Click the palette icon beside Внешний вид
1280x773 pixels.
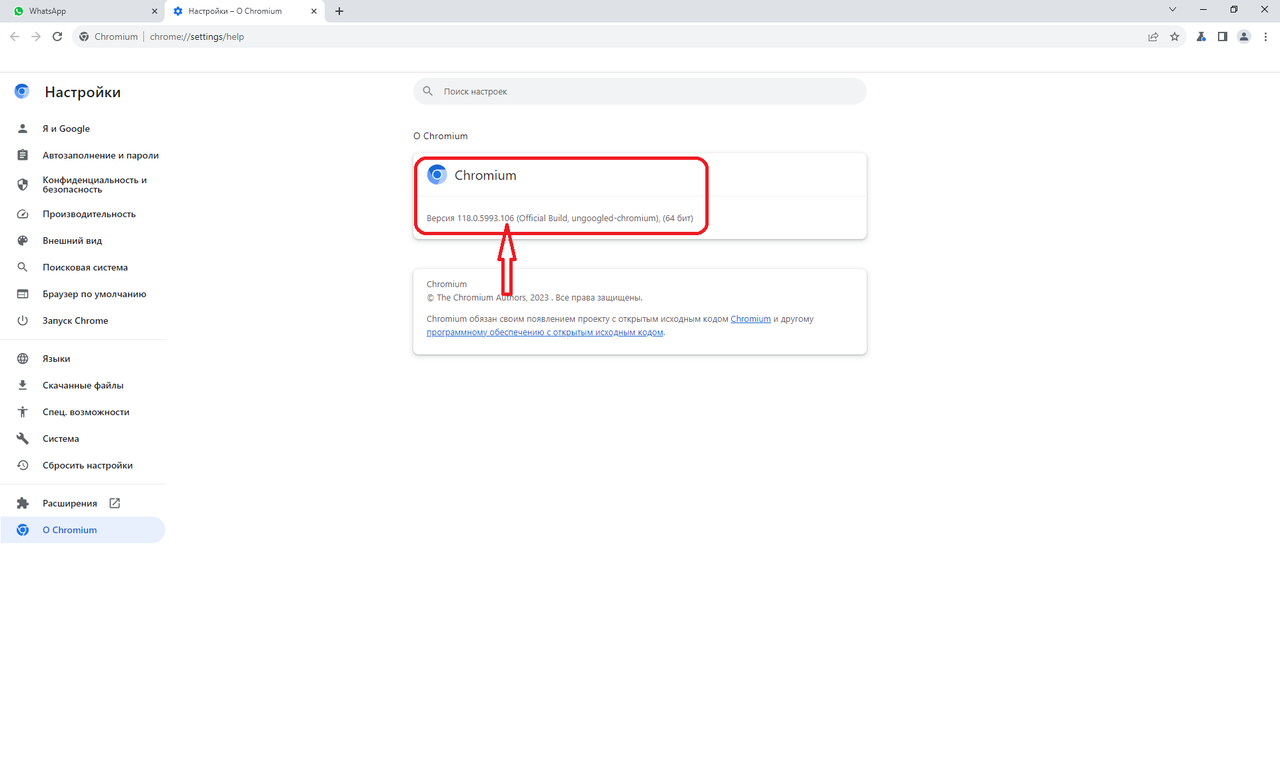pyautogui.click(x=22, y=241)
